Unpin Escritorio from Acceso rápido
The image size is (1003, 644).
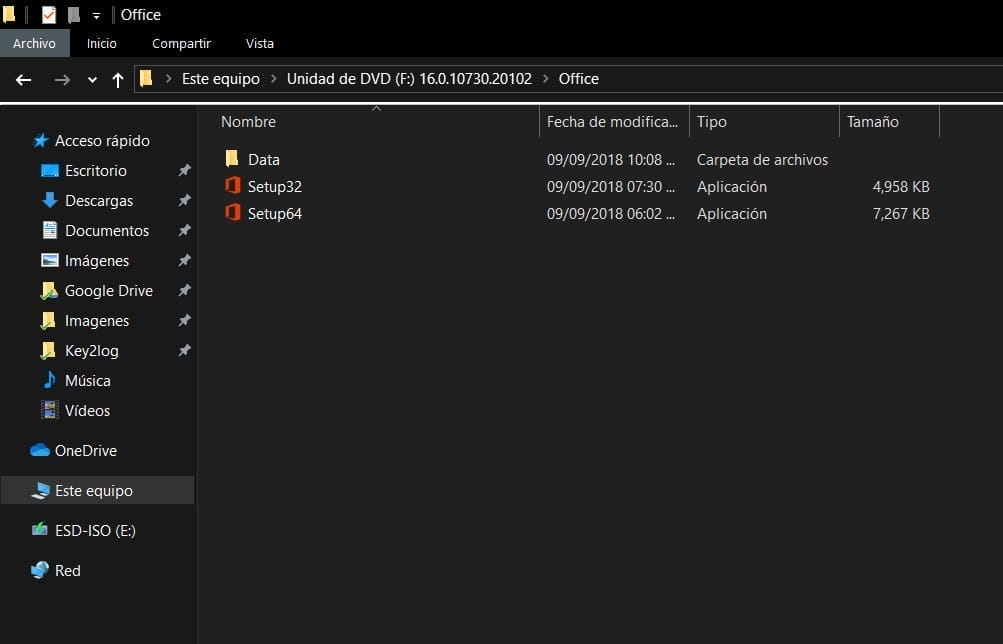point(184,170)
